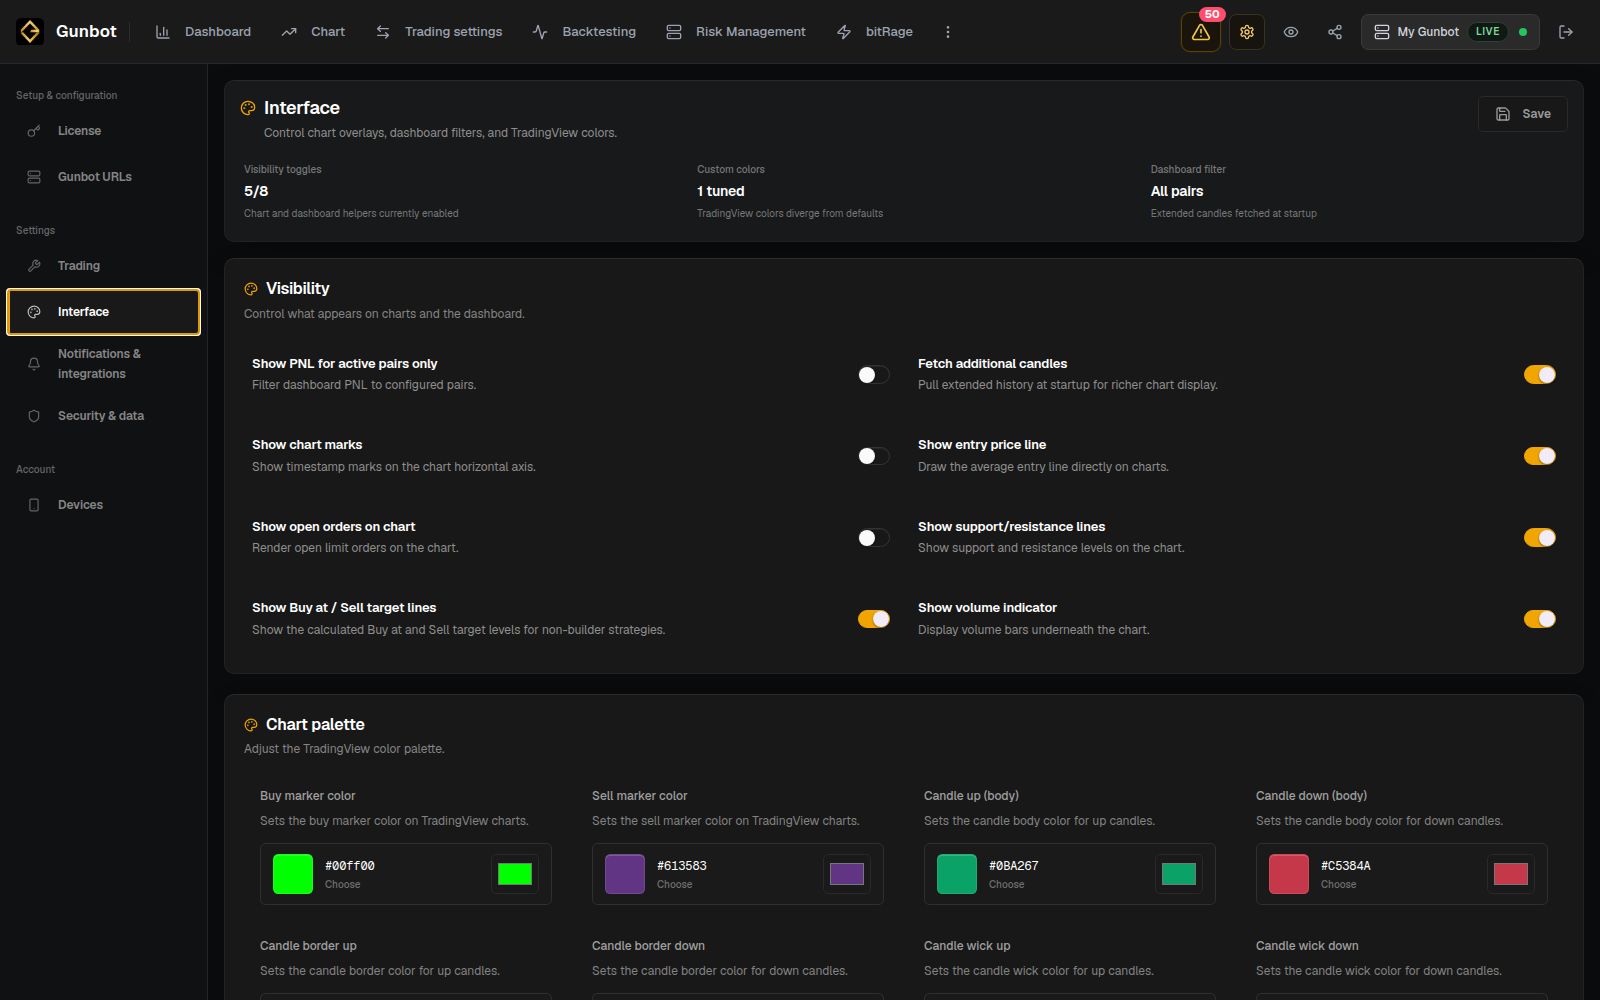1600x1000 pixels.
Task: Click the large green Buy marker color swatch
Action: click(293, 874)
